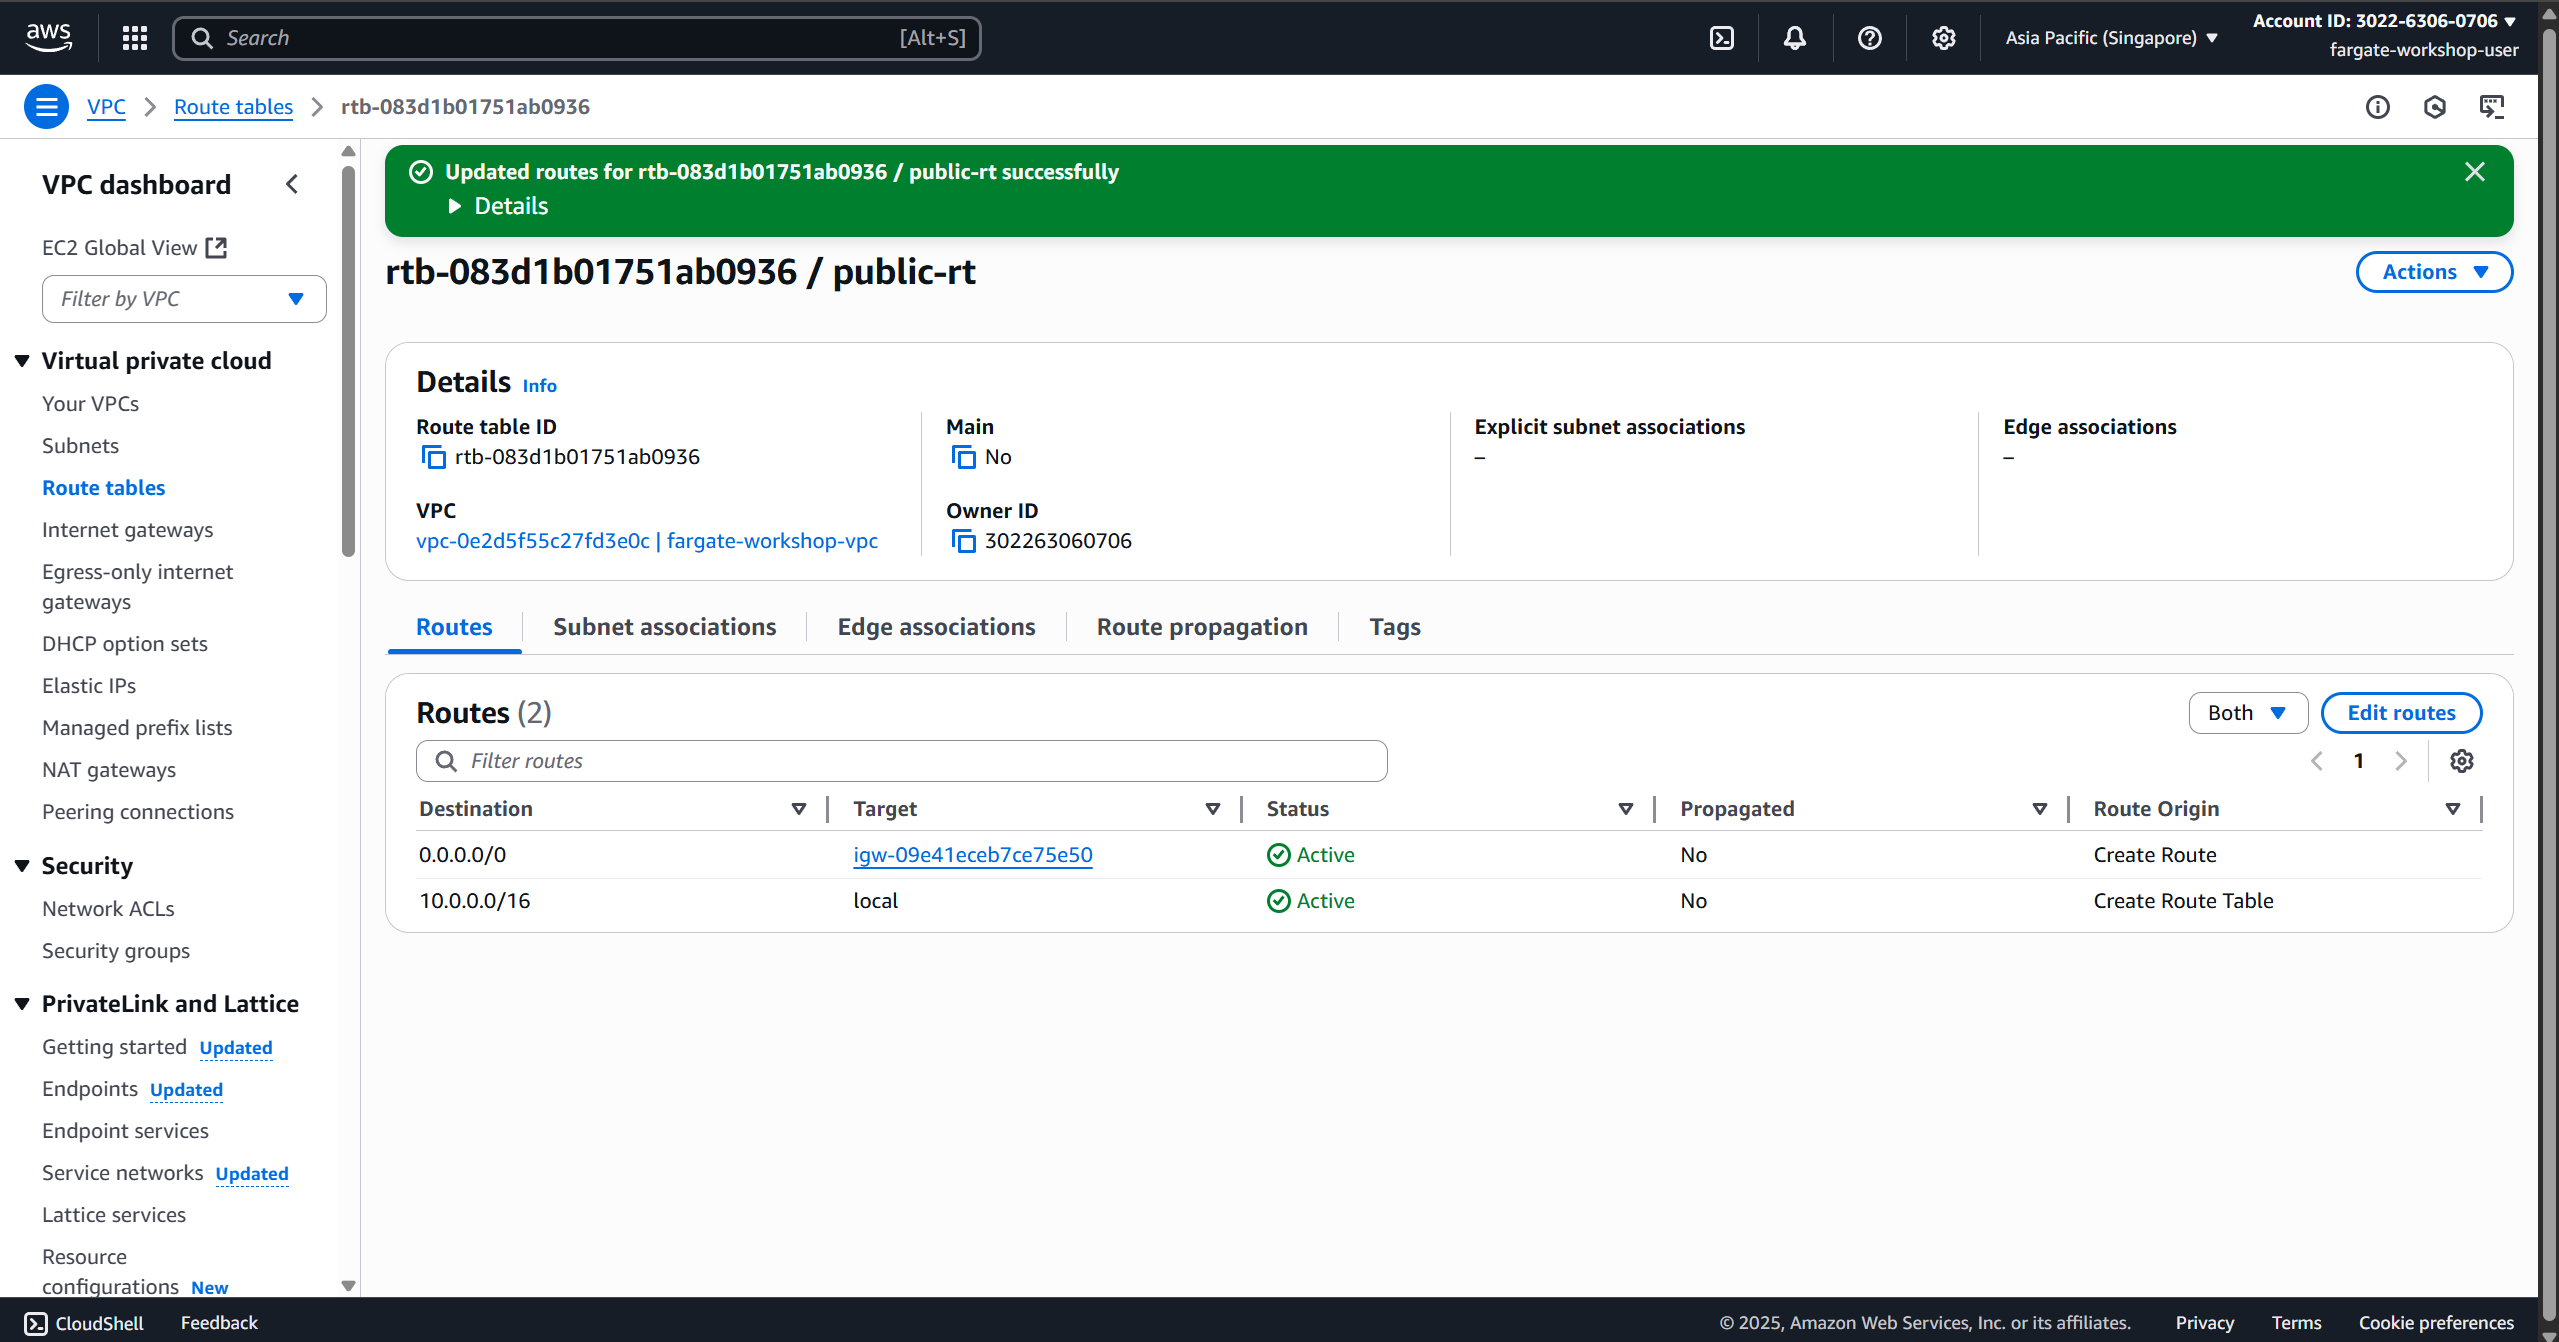Collapse the Virtual private cloud section
This screenshot has height=1342, width=2559.
pos(22,361)
